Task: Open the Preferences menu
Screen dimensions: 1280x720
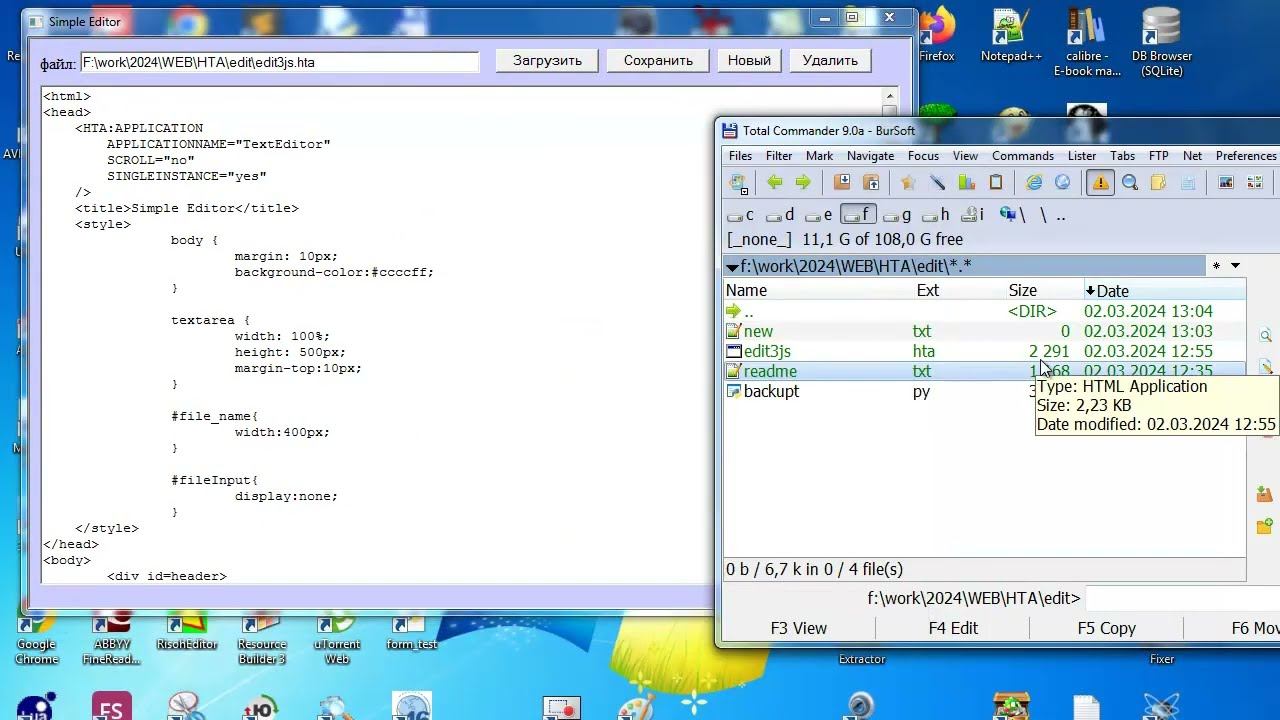Action: pos(1246,156)
